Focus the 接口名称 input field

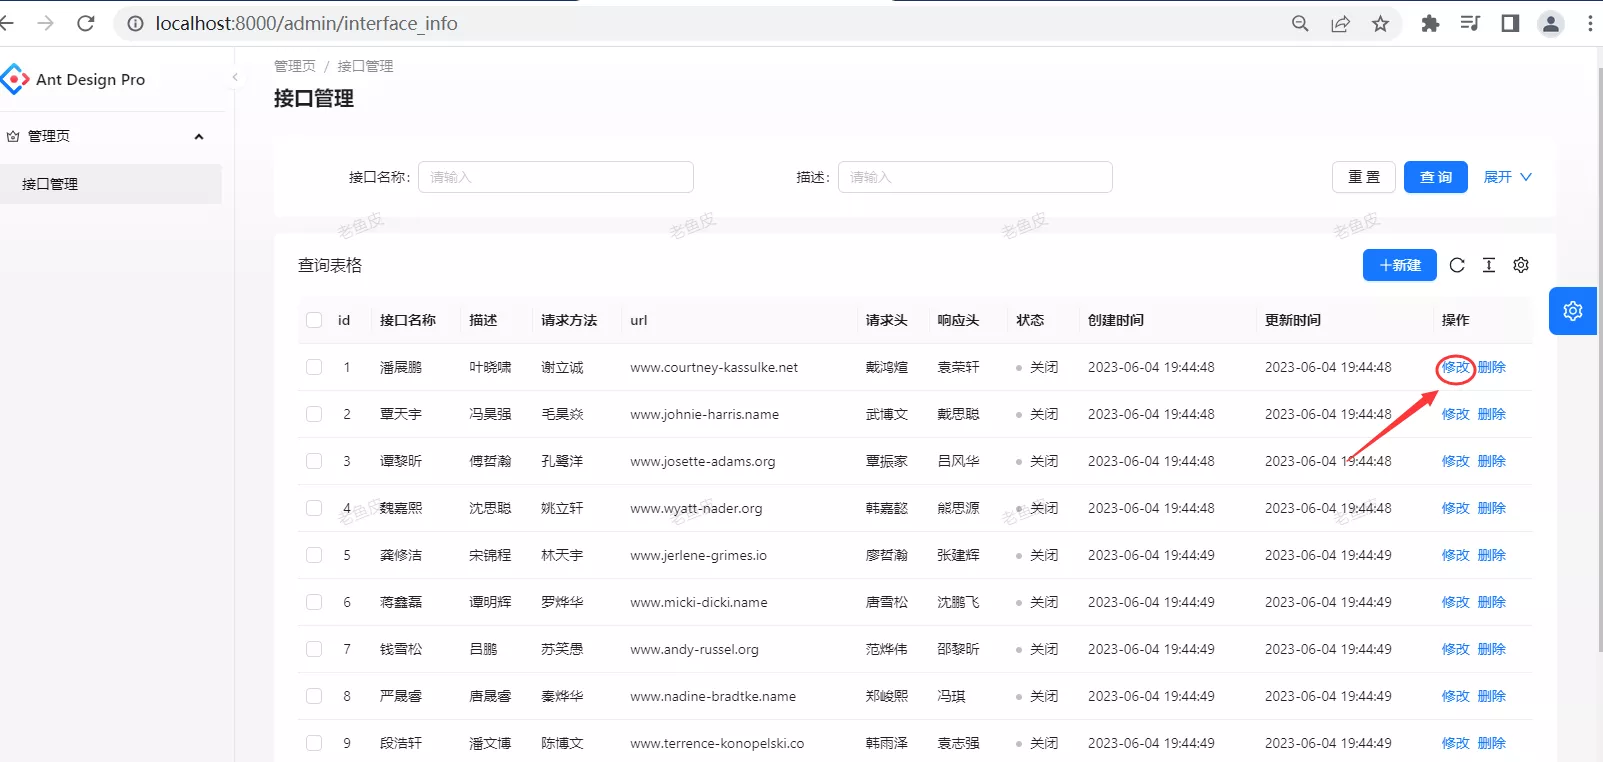coord(556,177)
